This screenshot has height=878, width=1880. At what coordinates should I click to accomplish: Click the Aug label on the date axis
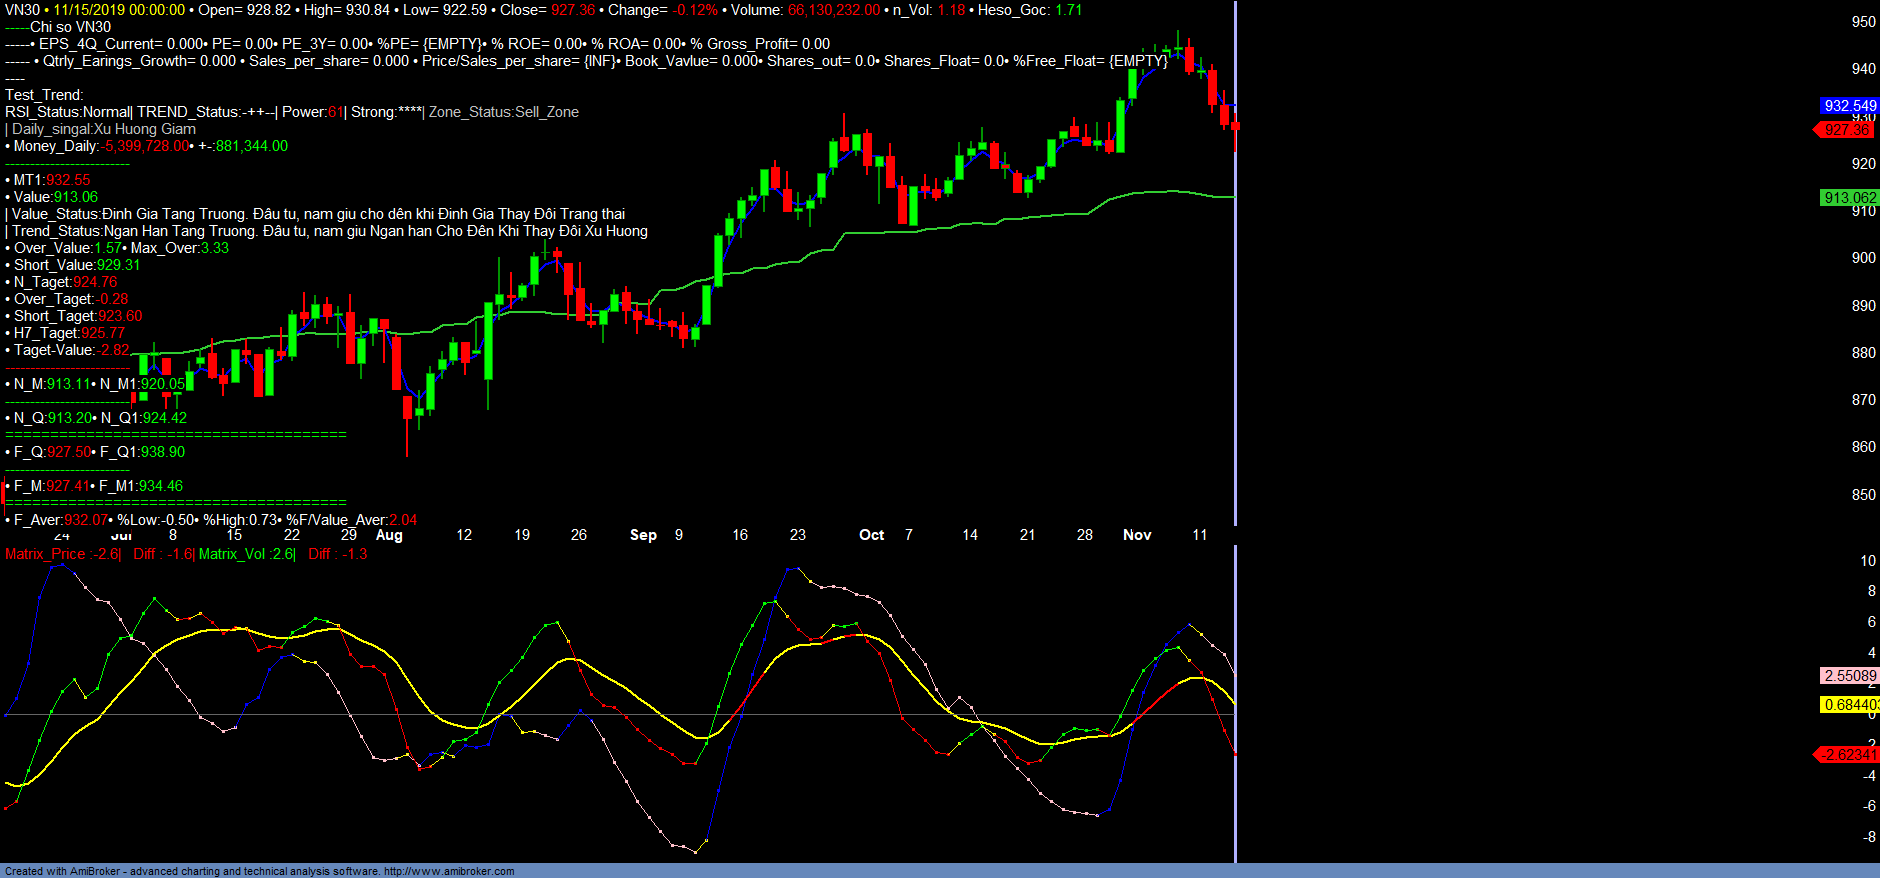click(x=389, y=535)
